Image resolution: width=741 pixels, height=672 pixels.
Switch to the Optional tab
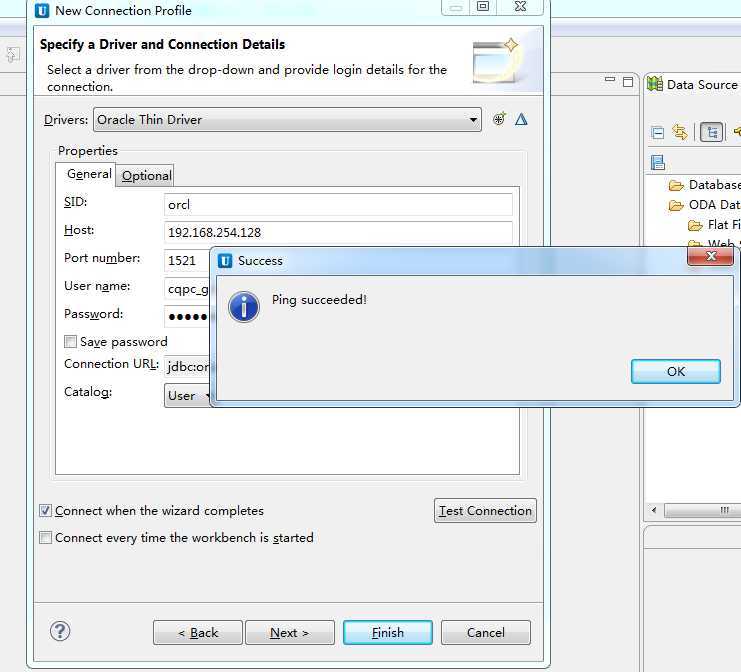pos(146,176)
